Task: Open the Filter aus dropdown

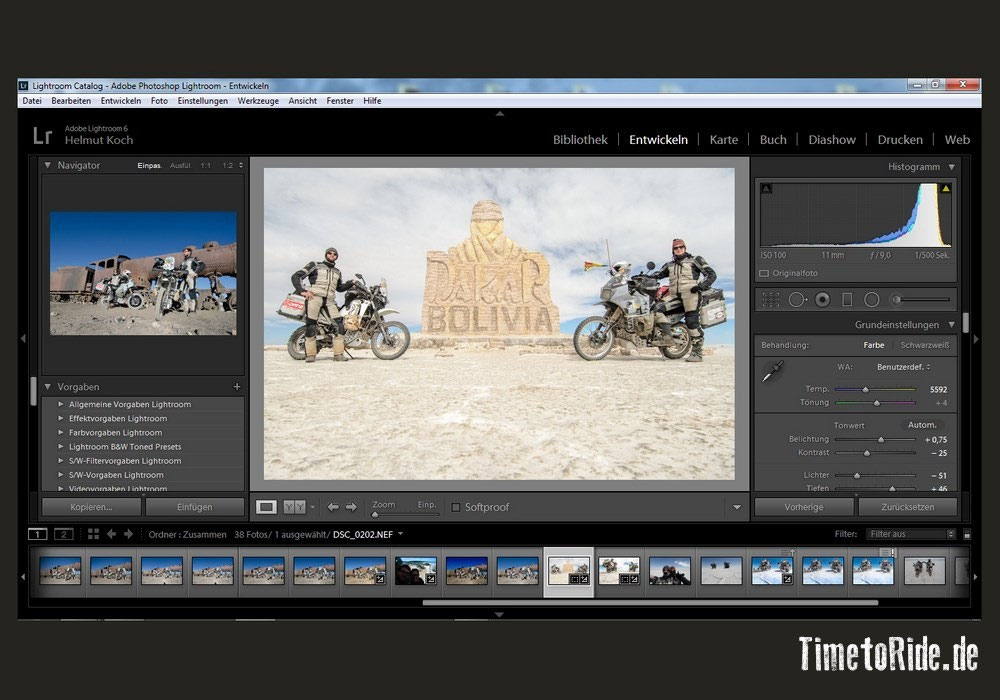Action: coord(912,534)
